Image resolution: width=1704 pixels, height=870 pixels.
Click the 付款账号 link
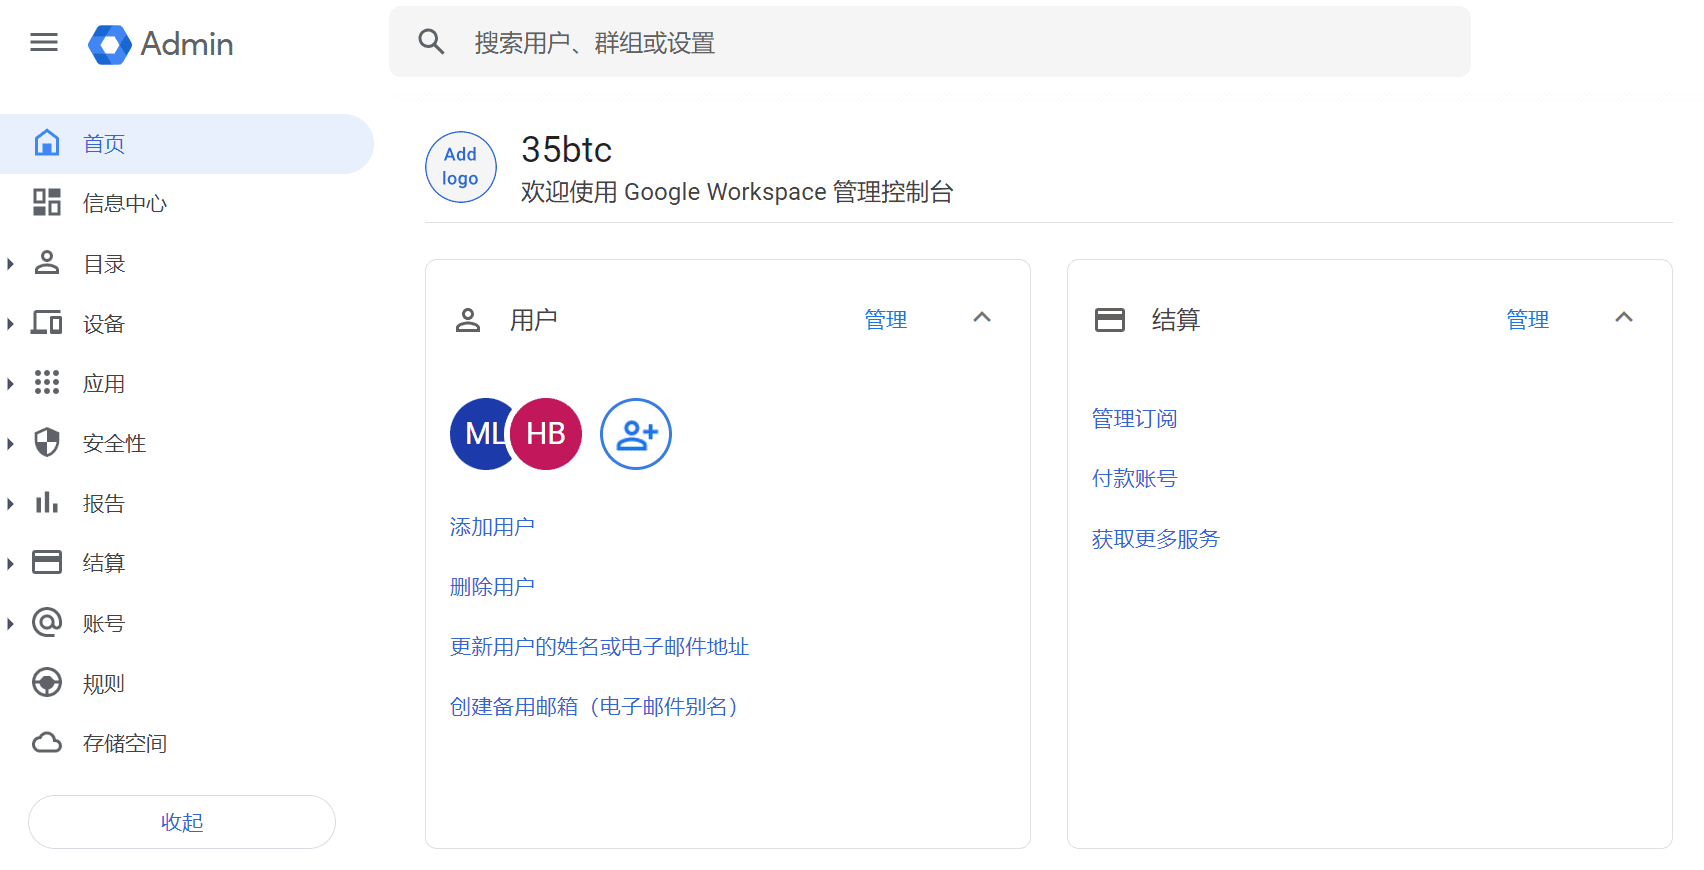(x=1134, y=479)
